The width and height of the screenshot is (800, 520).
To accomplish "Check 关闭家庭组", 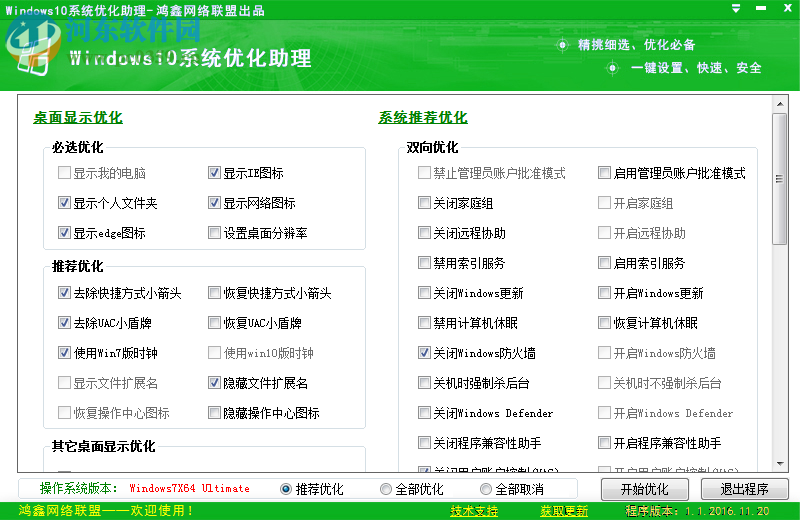I will tap(424, 203).
